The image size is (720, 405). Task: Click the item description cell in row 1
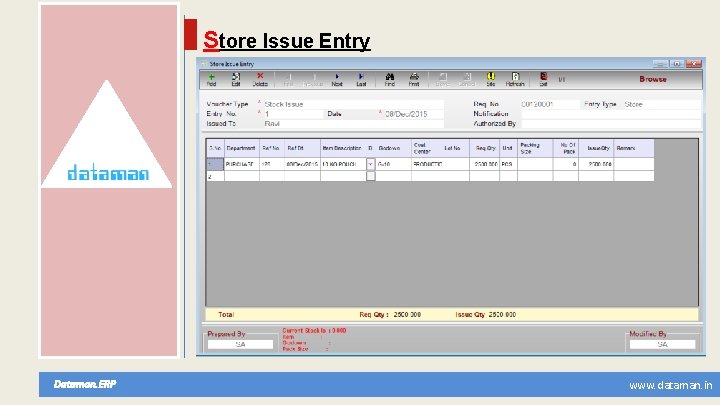pos(343,164)
